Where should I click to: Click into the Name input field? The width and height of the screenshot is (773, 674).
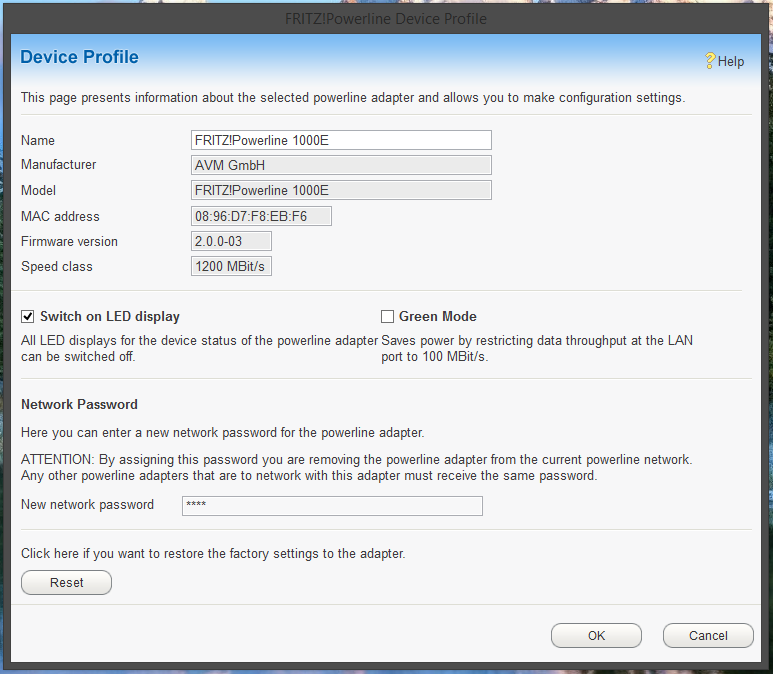tap(341, 140)
